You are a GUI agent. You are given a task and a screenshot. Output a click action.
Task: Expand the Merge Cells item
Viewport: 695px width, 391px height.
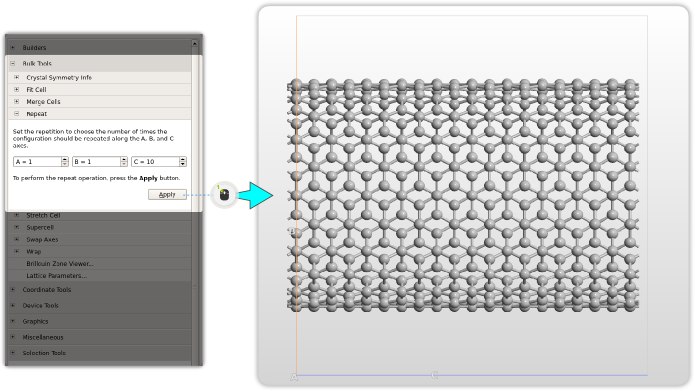(16, 102)
